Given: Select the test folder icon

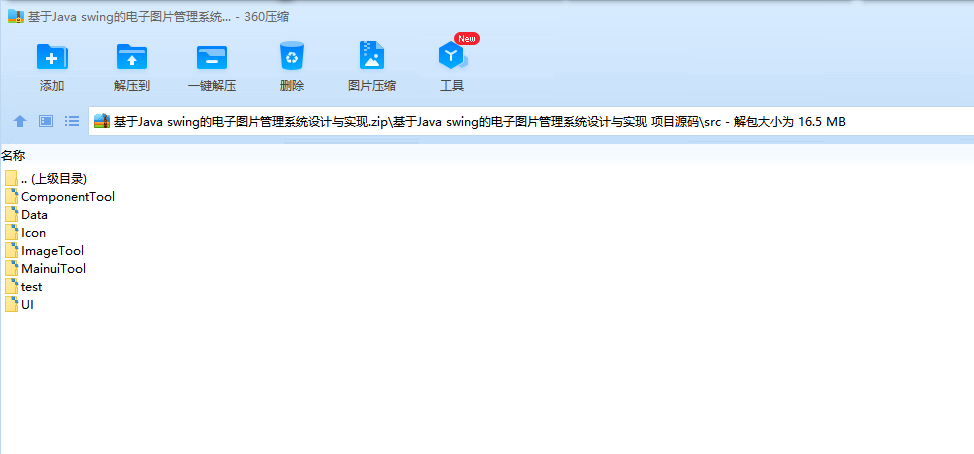Looking at the screenshot, I should 11,287.
